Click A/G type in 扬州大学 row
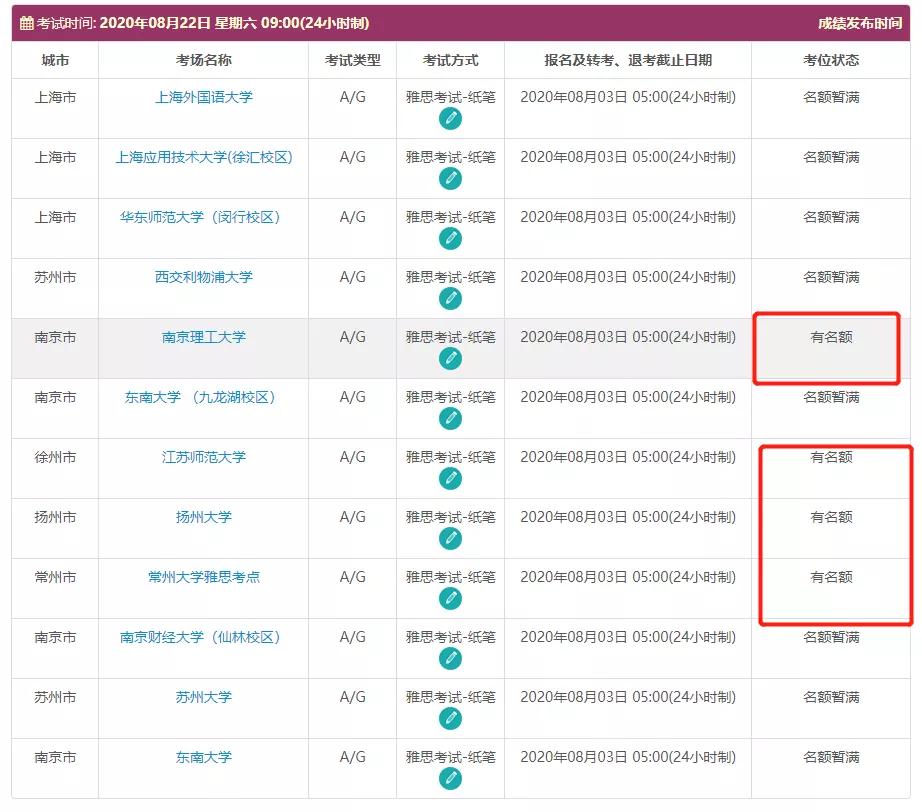Image resolution: width=922 pixels, height=812 pixels. [352, 517]
